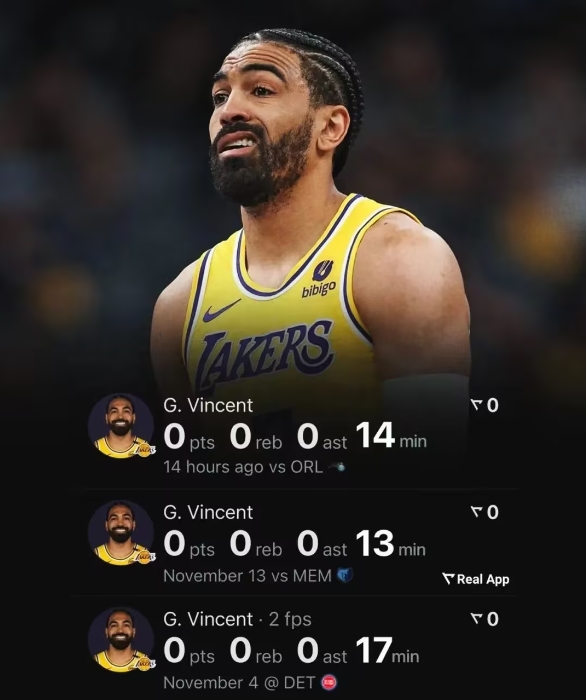The width and height of the screenshot is (586, 700).
Task: Click G. Vincent · 2 fps label
Action: (x=237, y=619)
